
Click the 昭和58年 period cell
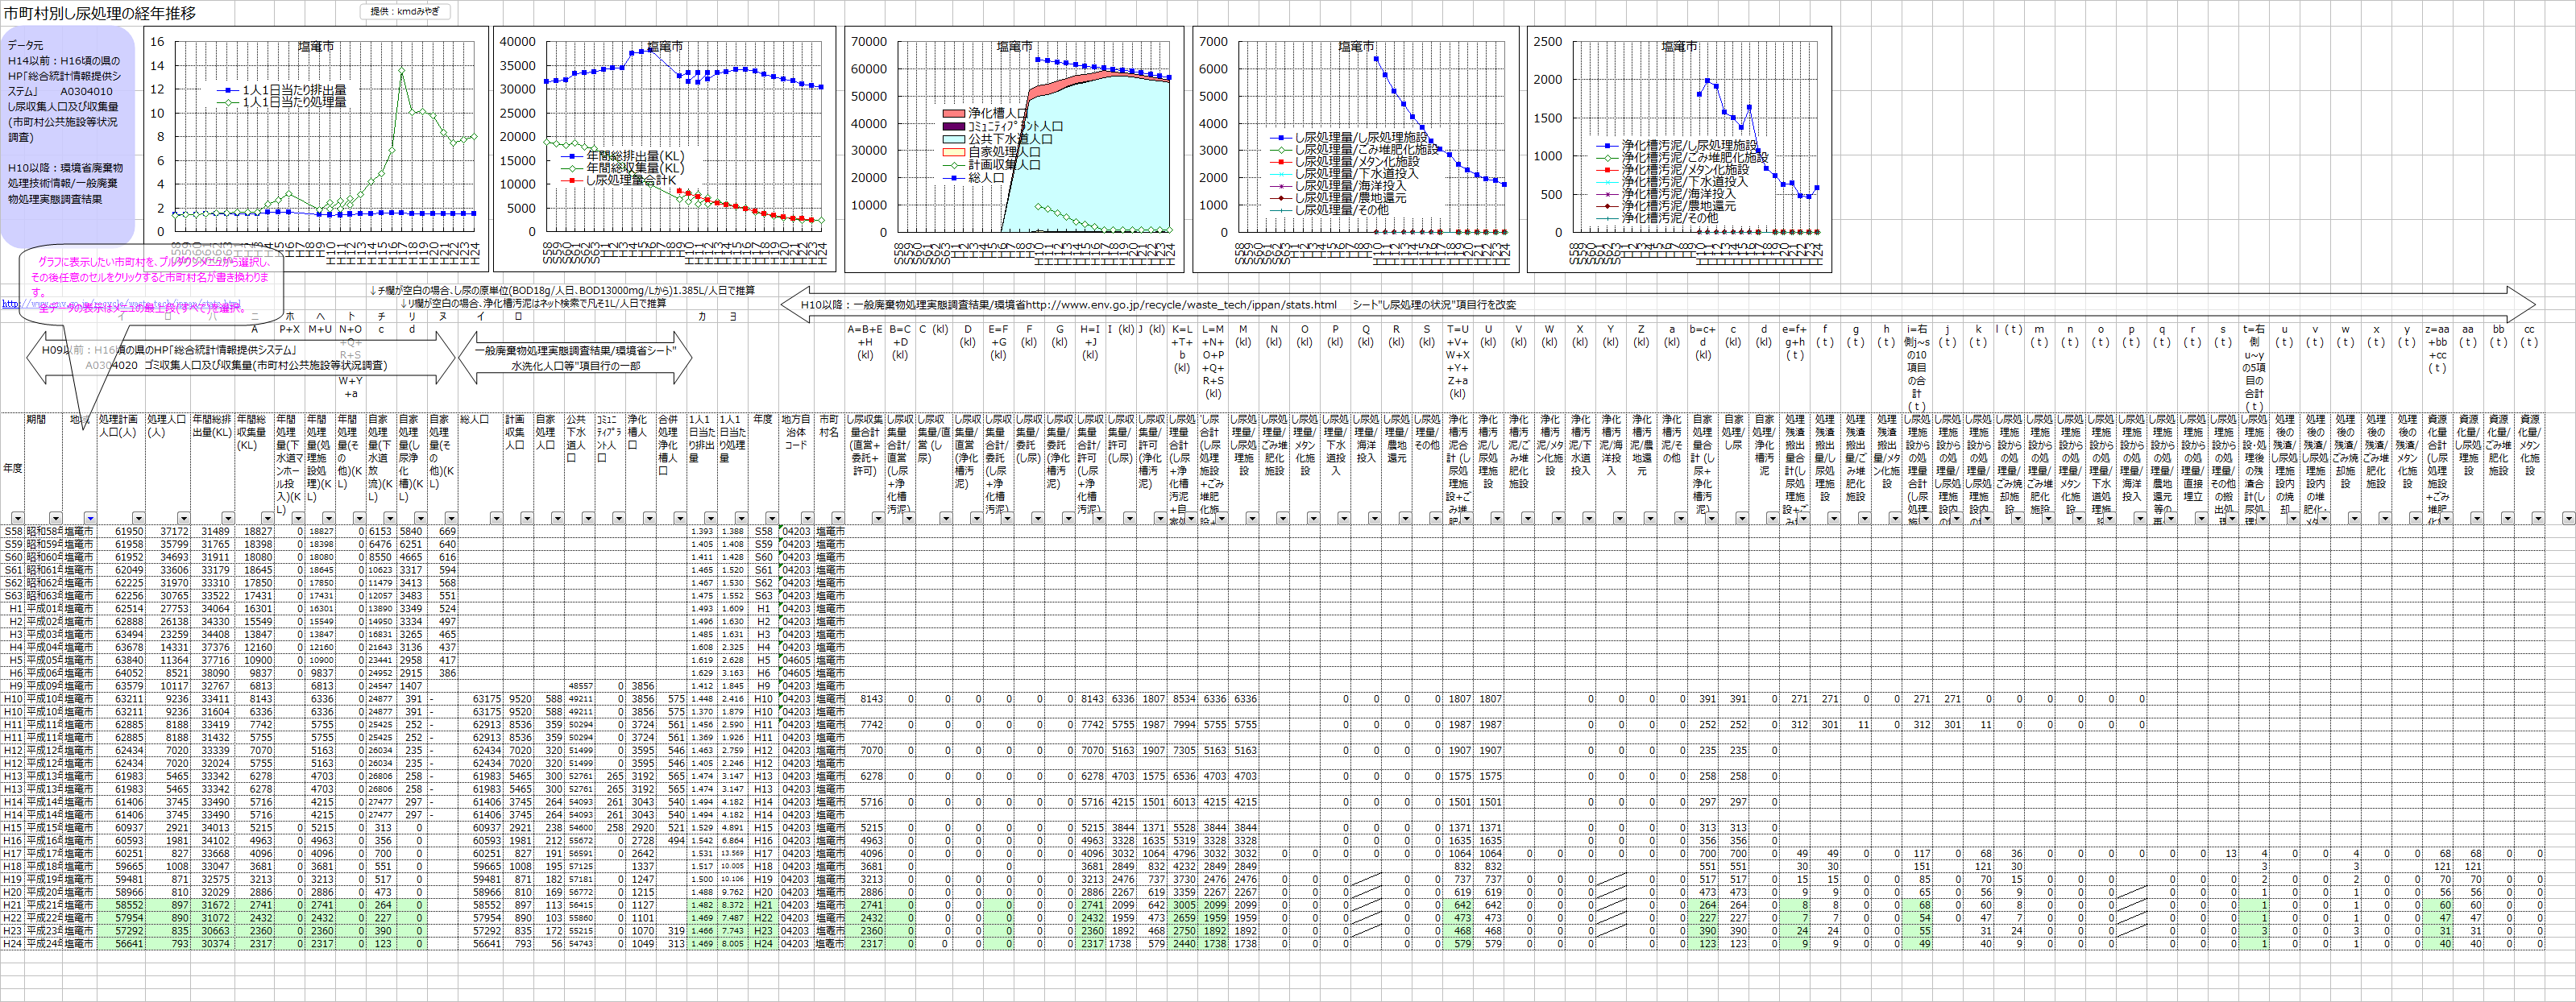click(x=44, y=532)
